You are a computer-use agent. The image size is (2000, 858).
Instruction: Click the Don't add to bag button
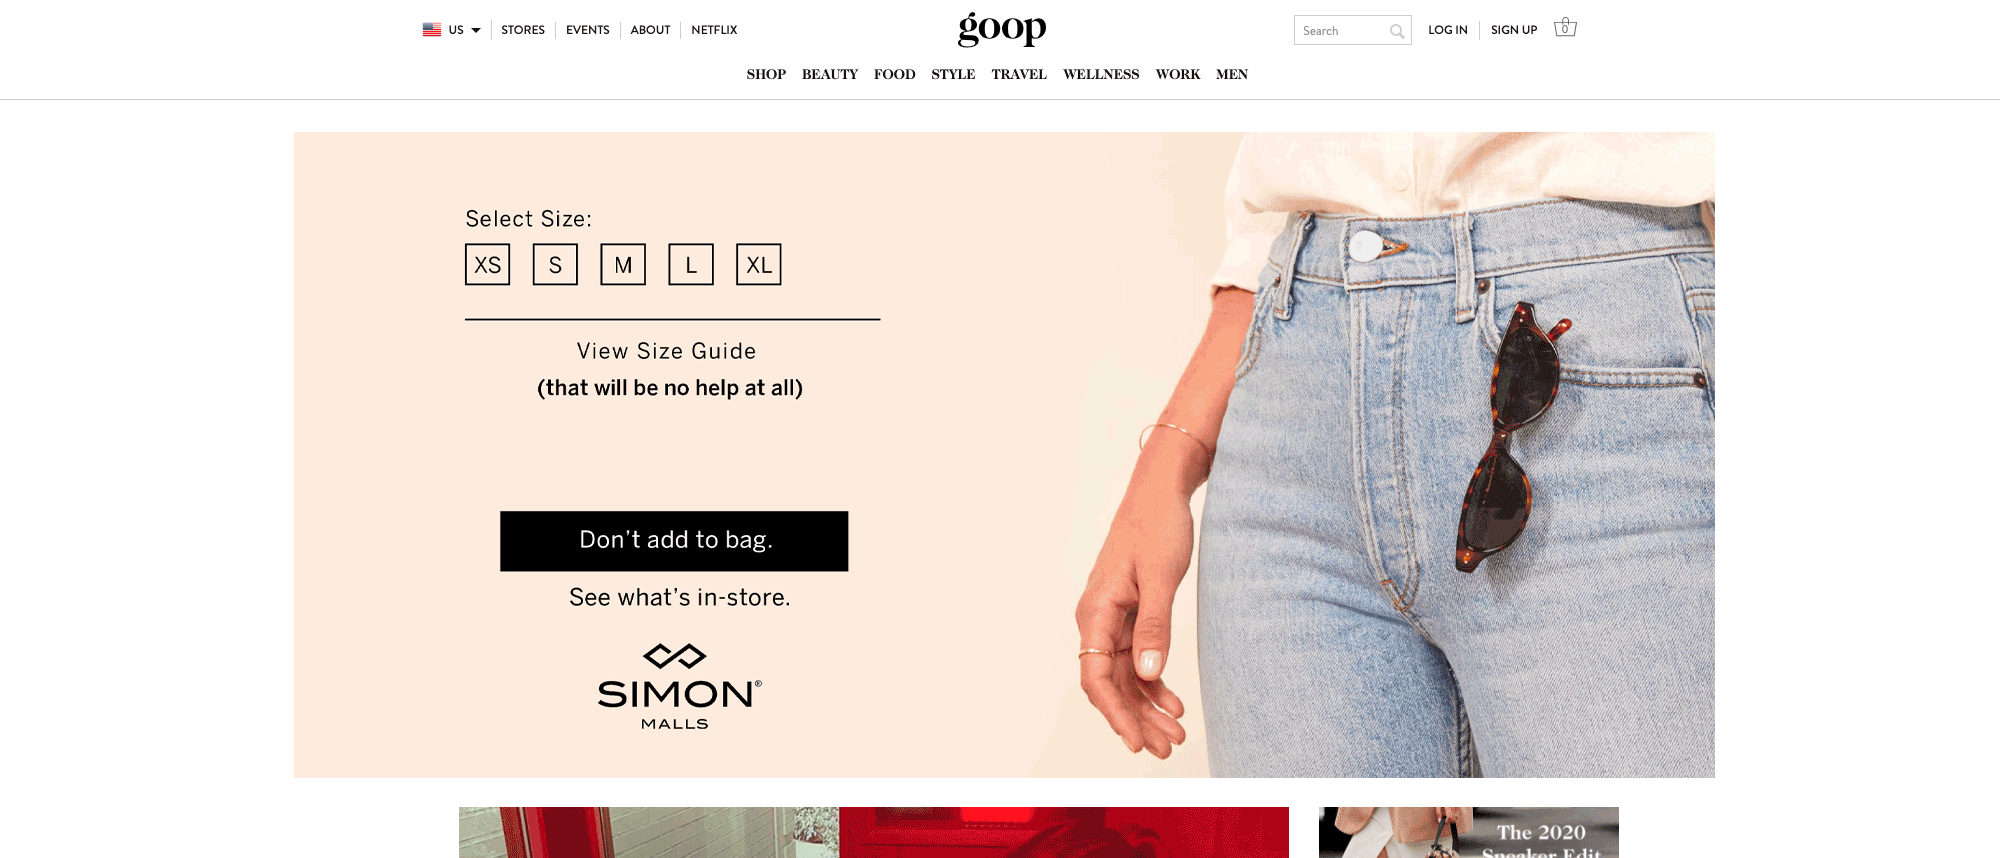point(674,541)
